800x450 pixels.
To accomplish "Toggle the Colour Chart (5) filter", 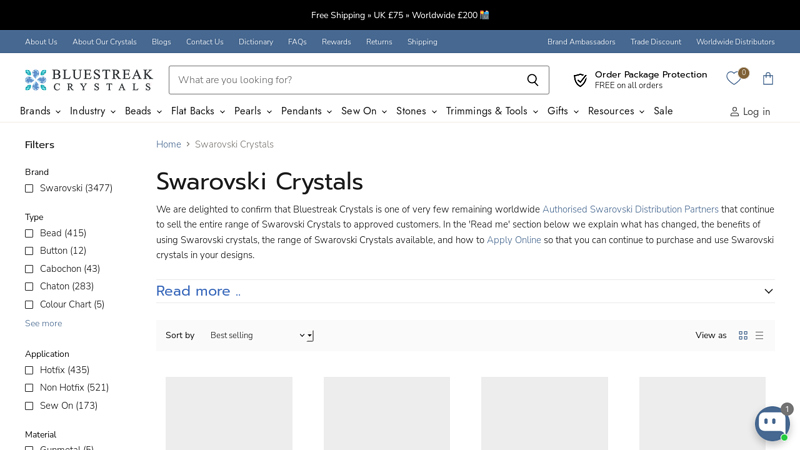I will coord(29,305).
